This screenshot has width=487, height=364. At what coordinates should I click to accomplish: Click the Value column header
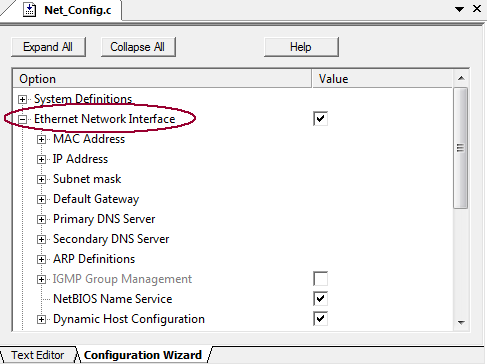(x=382, y=79)
